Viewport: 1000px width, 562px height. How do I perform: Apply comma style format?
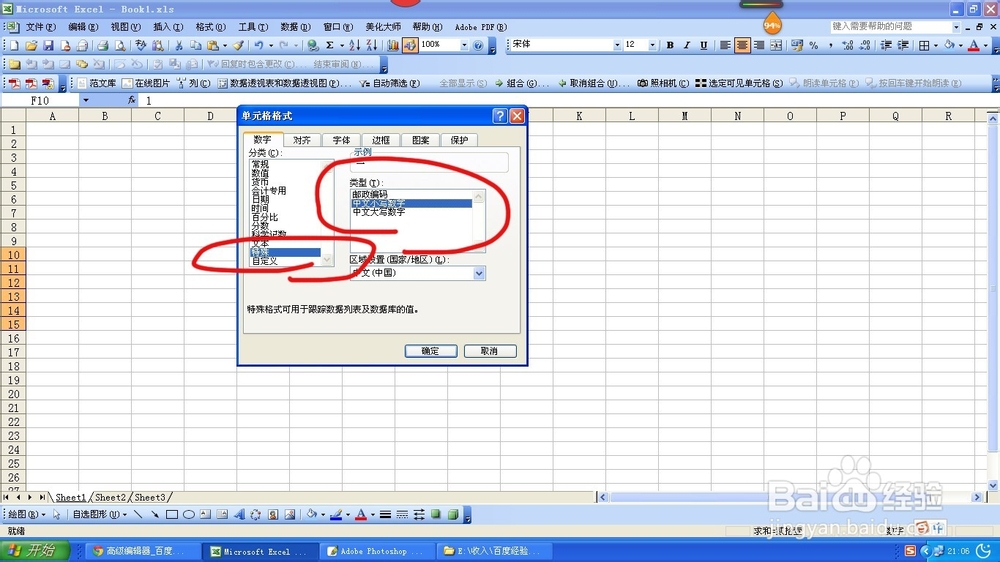point(830,45)
